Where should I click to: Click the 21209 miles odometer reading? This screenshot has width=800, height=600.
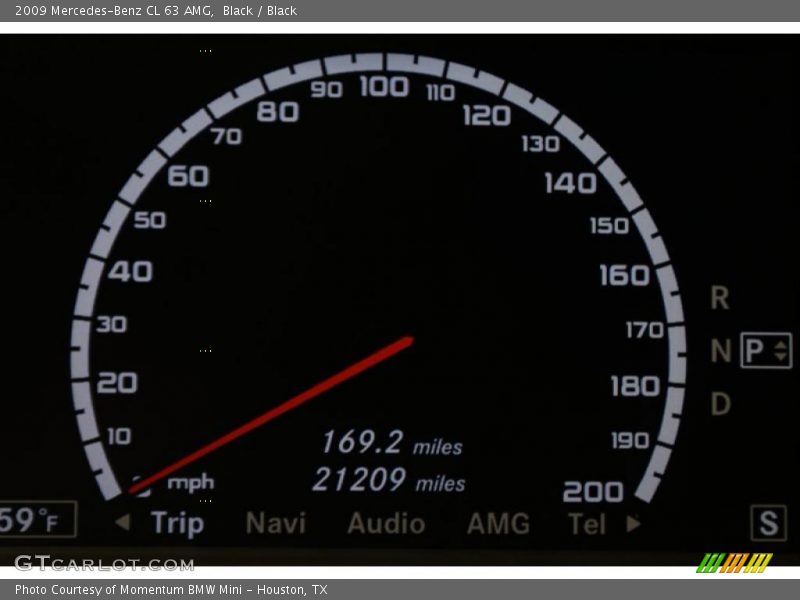pos(388,481)
